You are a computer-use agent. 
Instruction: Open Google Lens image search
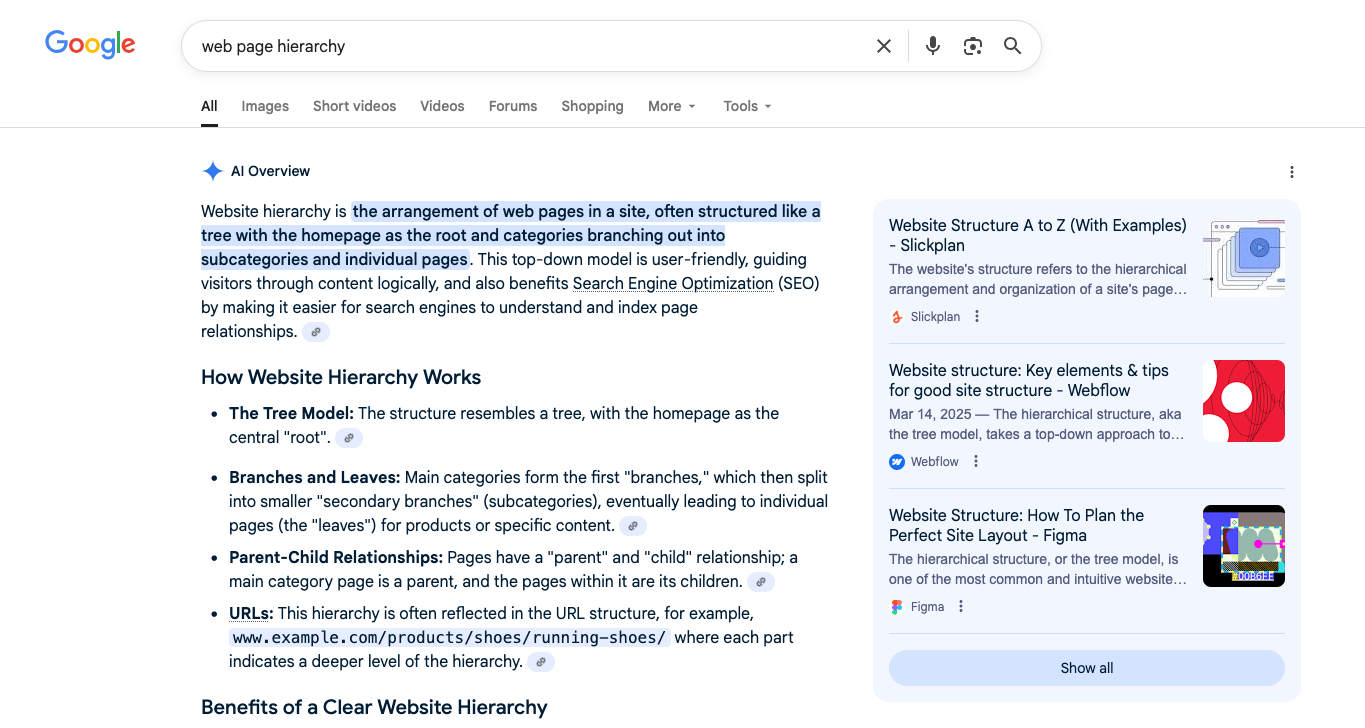coord(972,45)
